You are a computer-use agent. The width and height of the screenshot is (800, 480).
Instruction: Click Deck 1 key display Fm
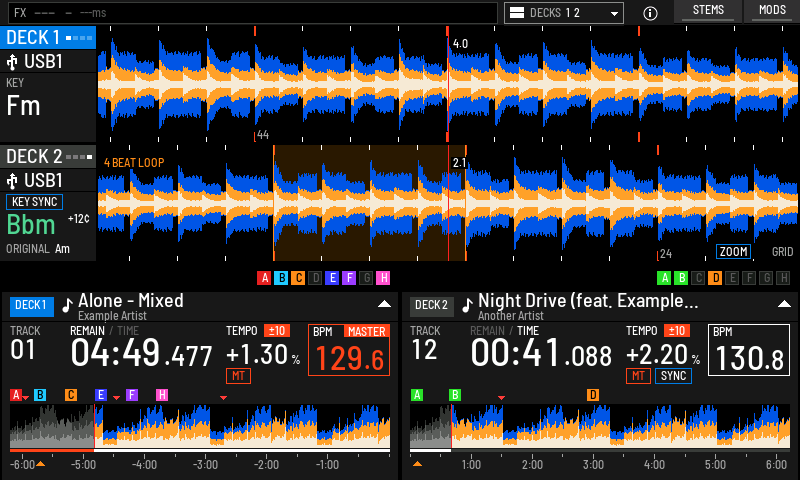pos(23,106)
